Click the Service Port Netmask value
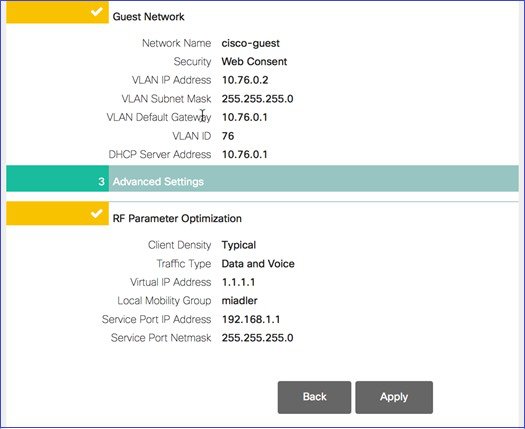The image size is (525, 429). coord(257,338)
